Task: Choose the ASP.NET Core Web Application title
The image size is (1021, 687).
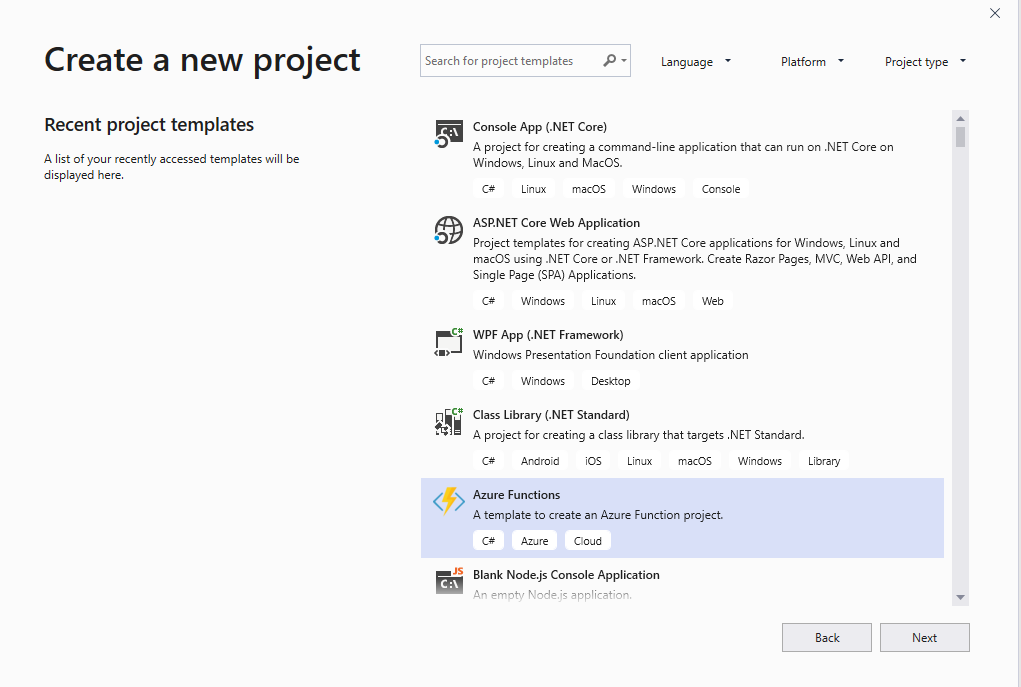Action: pyautogui.click(x=556, y=223)
